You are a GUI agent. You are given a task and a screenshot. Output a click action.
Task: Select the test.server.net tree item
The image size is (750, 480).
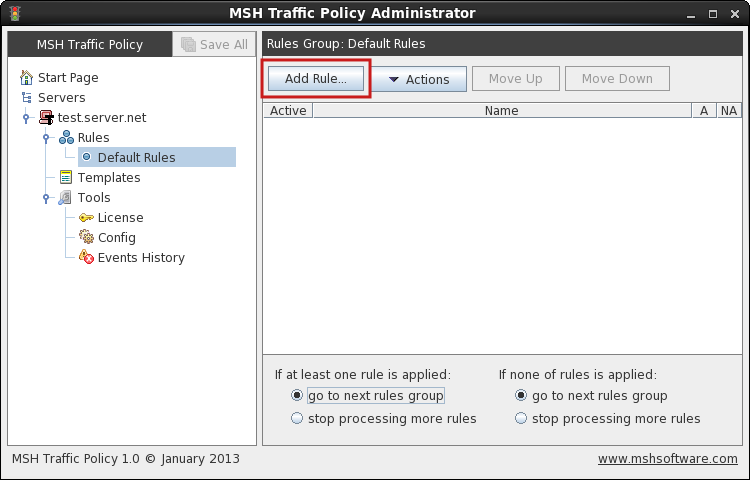pyautogui.click(x=102, y=118)
